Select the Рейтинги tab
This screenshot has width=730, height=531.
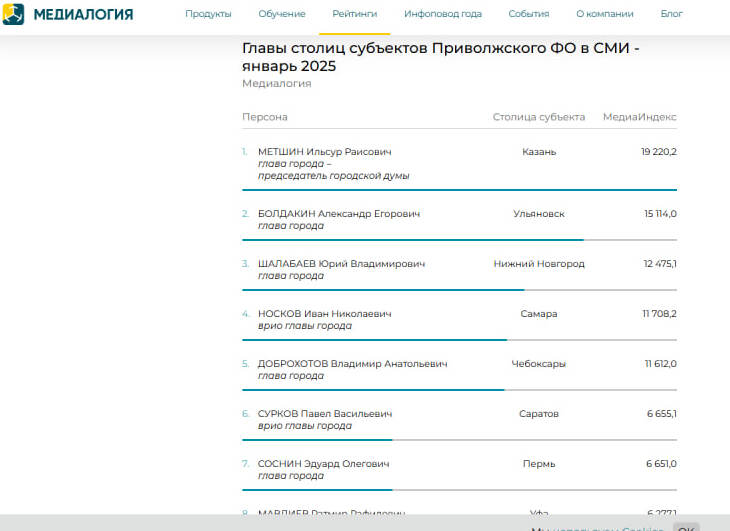click(355, 14)
